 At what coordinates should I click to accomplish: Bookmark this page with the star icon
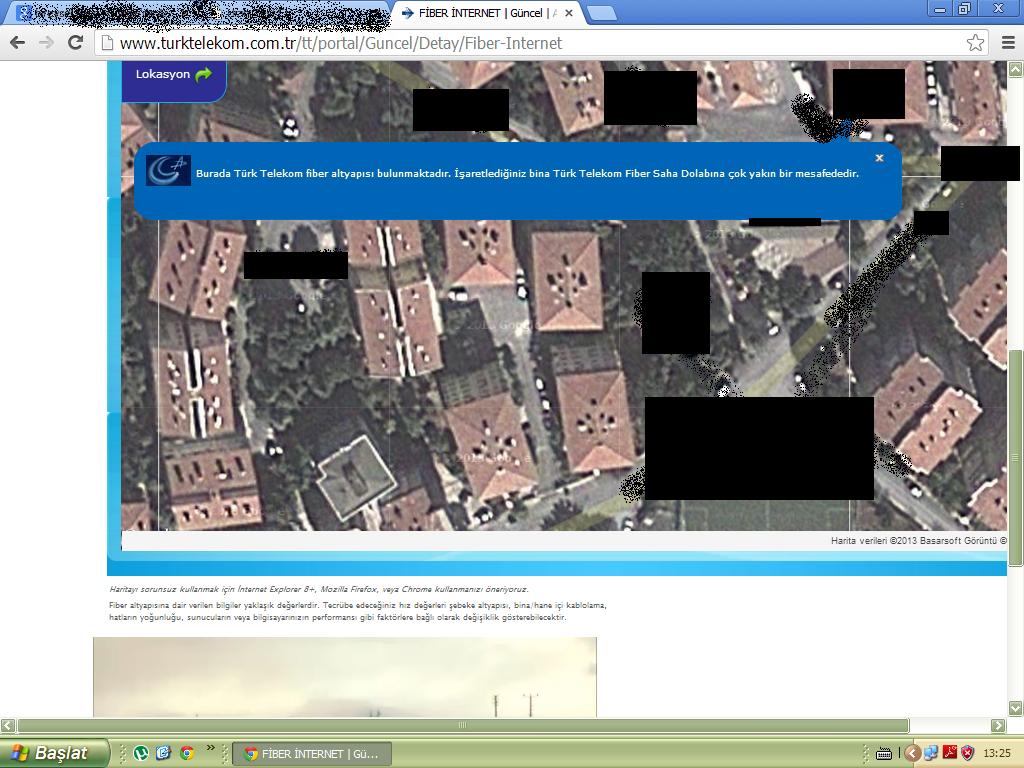975,43
